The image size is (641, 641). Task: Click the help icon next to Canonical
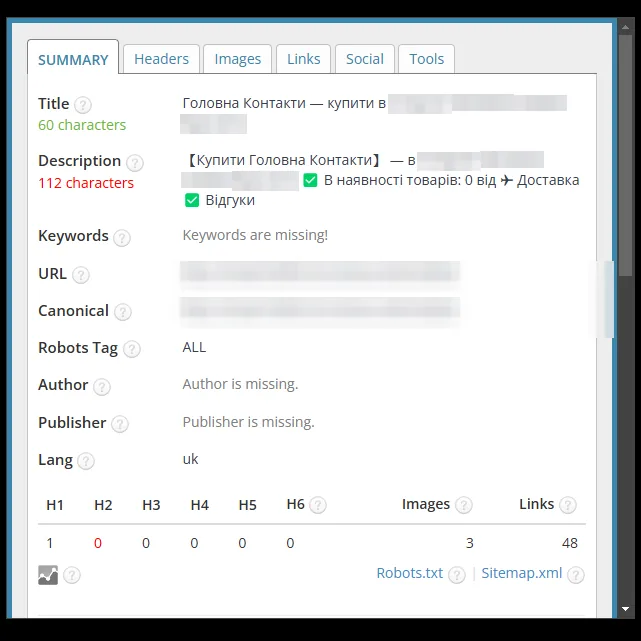click(123, 312)
